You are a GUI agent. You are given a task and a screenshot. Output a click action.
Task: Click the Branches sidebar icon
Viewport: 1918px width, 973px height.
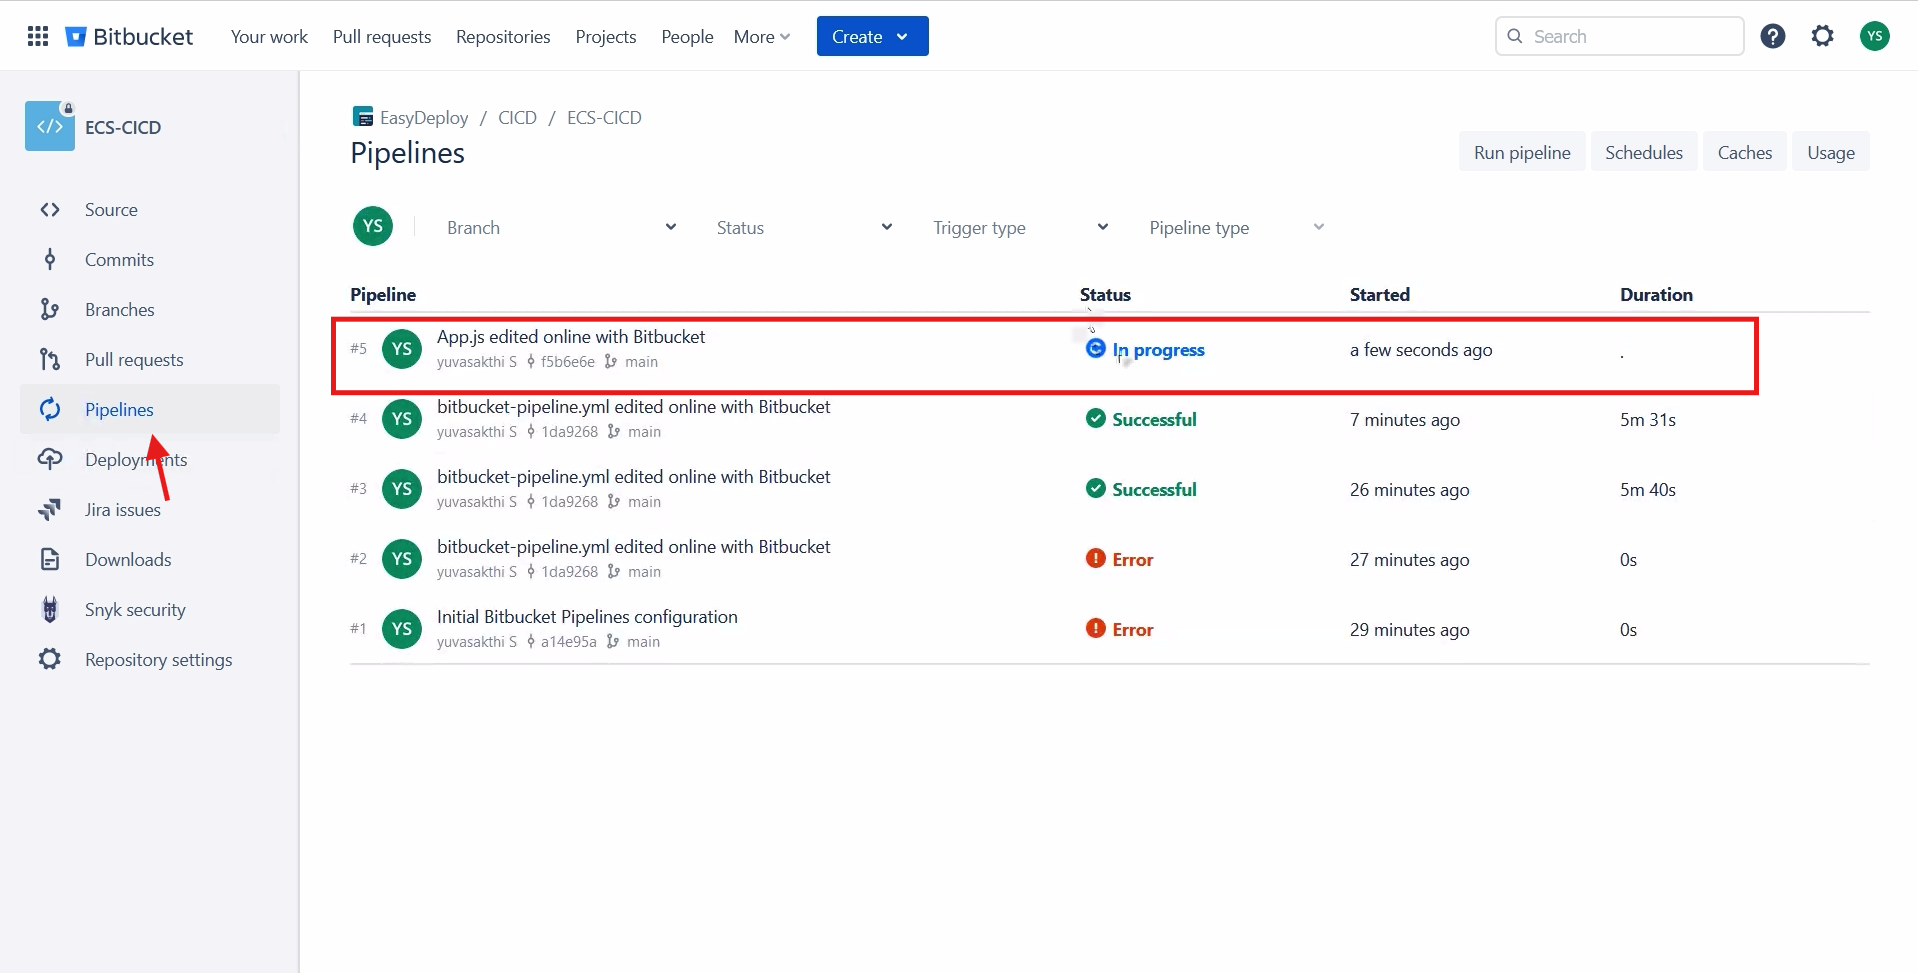(x=50, y=310)
